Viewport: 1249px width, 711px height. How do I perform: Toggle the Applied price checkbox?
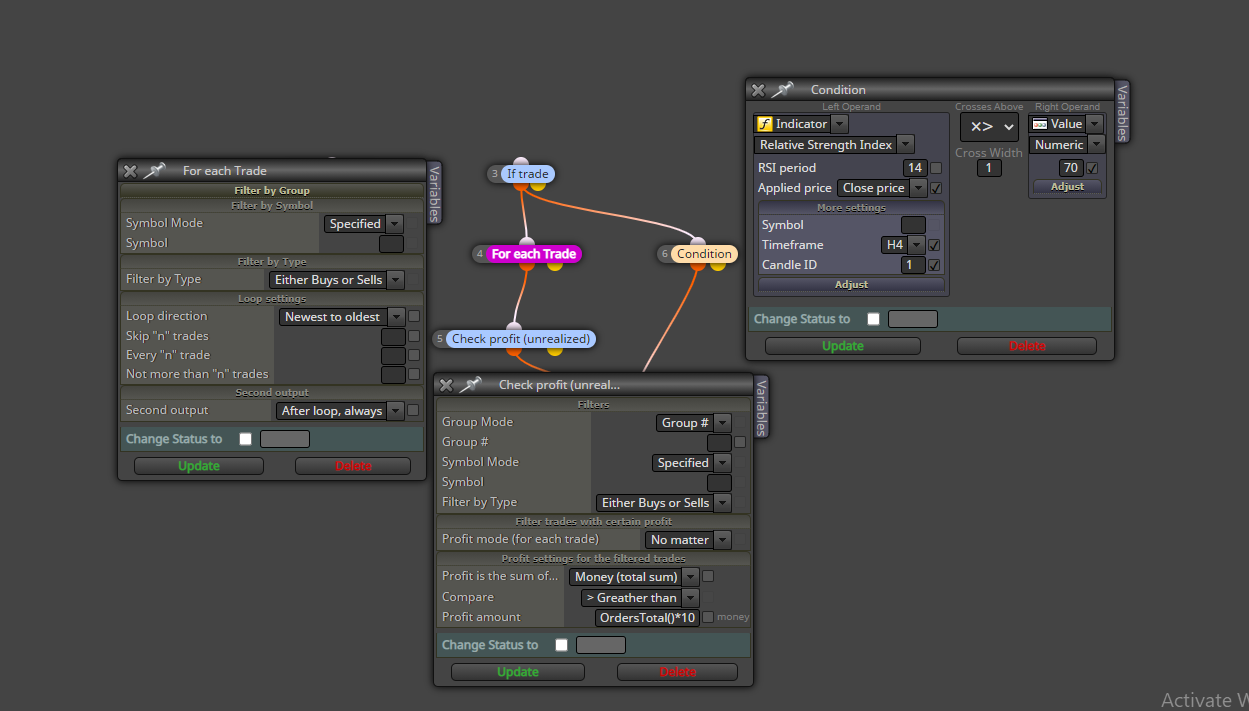(936, 188)
